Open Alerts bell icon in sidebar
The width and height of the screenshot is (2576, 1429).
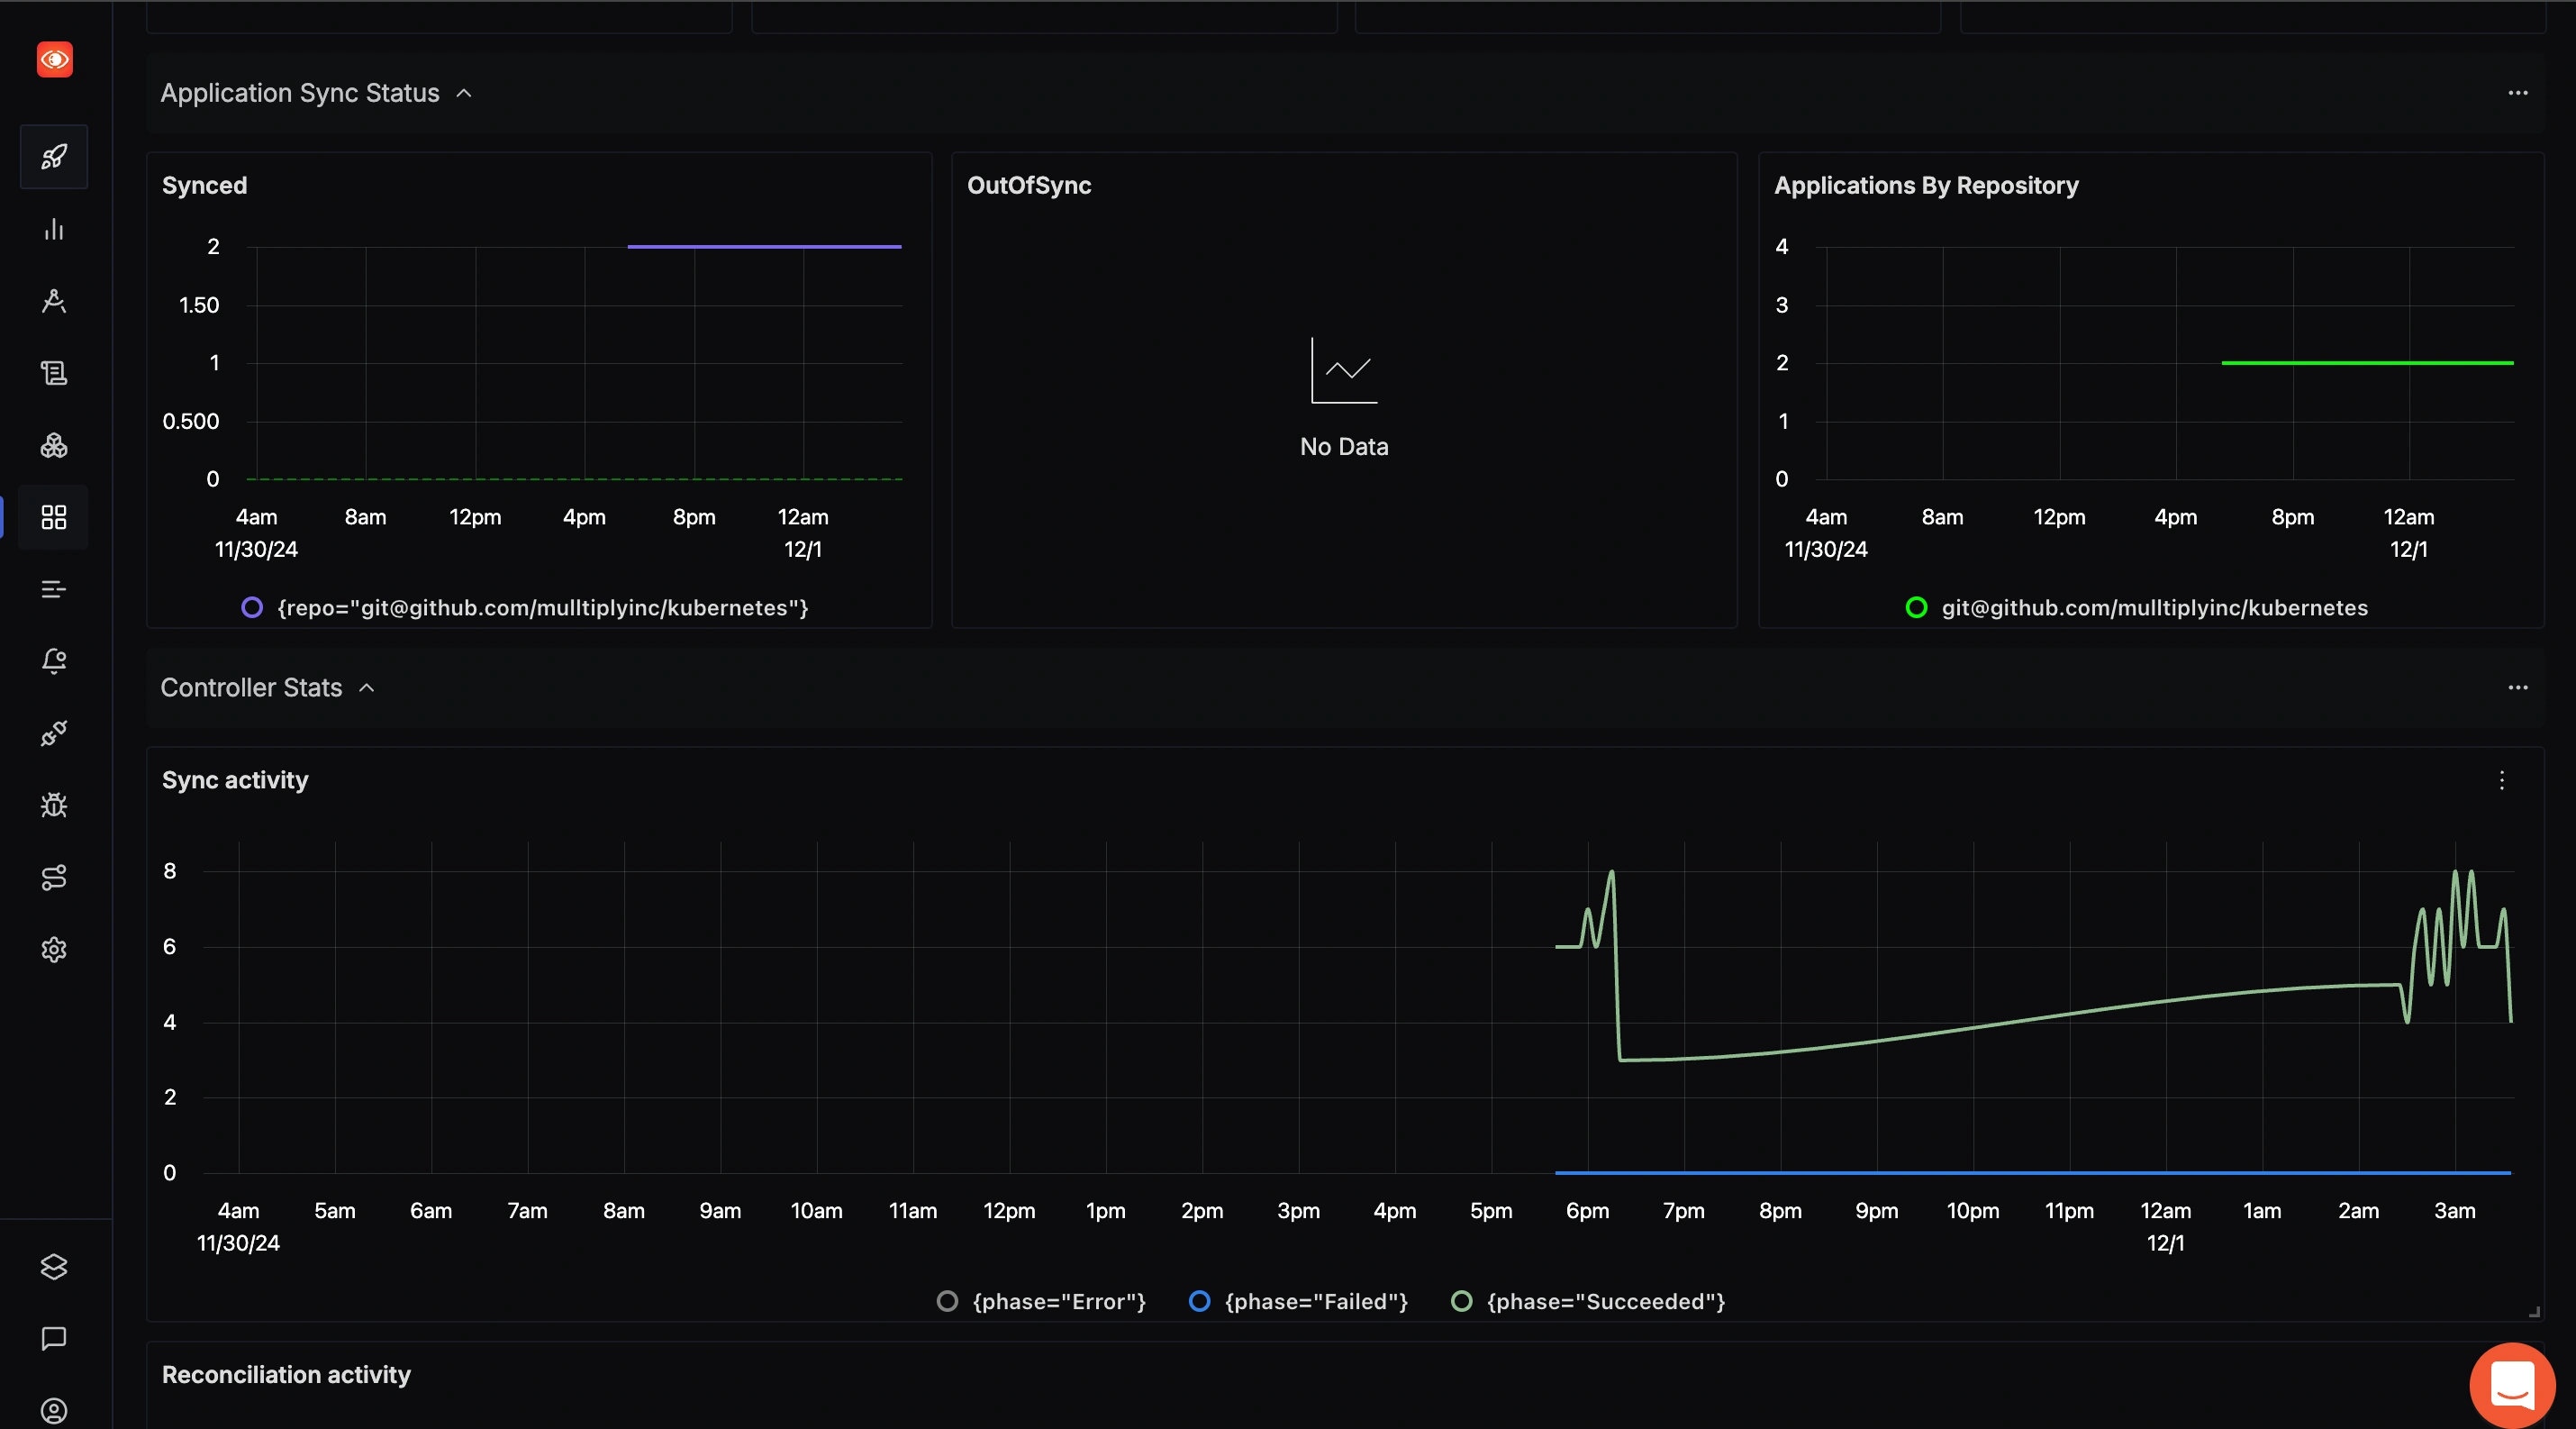point(54,661)
